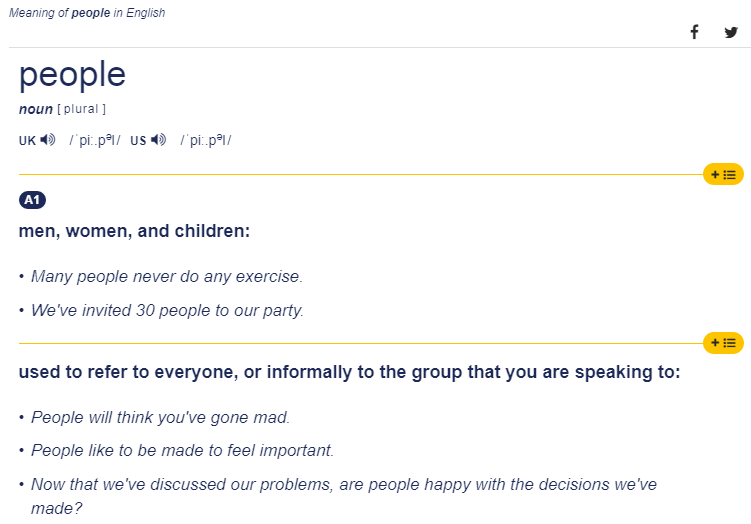Share this entry on Facebook
The width and height of the screenshot is (751, 524).
pos(694,32)
